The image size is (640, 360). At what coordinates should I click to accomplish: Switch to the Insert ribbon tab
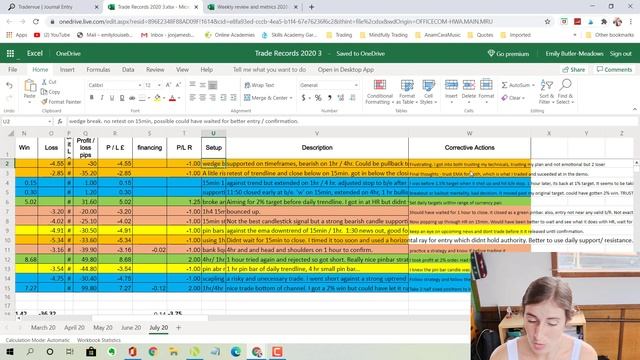[x=67, y=69]
